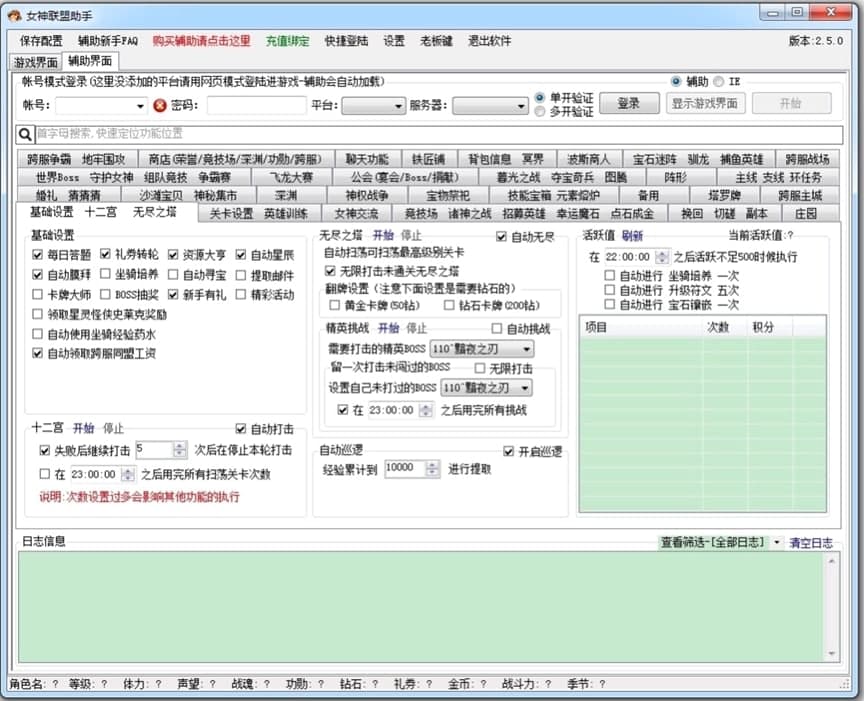Click the spinner arrows on 经验累计到 value

point(435,468)
